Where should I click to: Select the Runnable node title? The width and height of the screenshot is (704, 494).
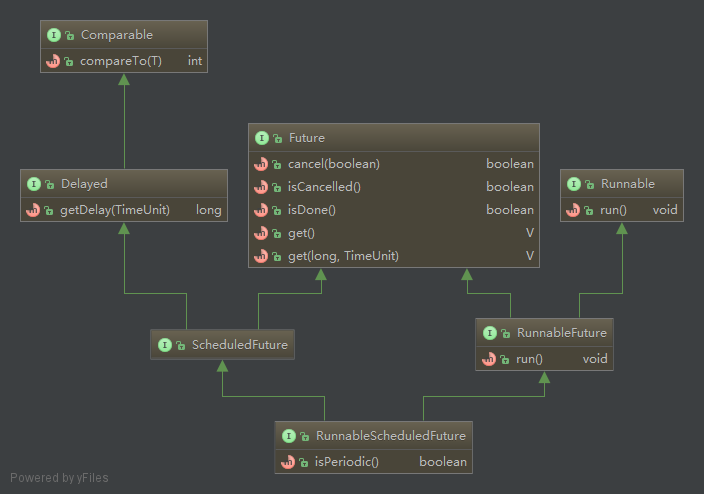628,184
